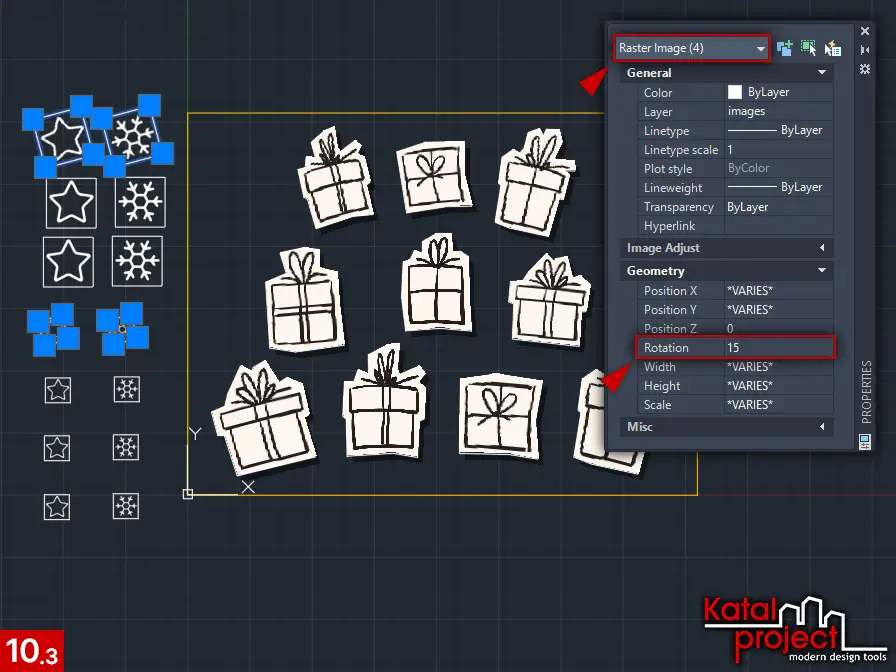Viewport: 896px width, 672px height.
Task: Toggle the PICKADD value icon in Properties
Action: [785, 47]
